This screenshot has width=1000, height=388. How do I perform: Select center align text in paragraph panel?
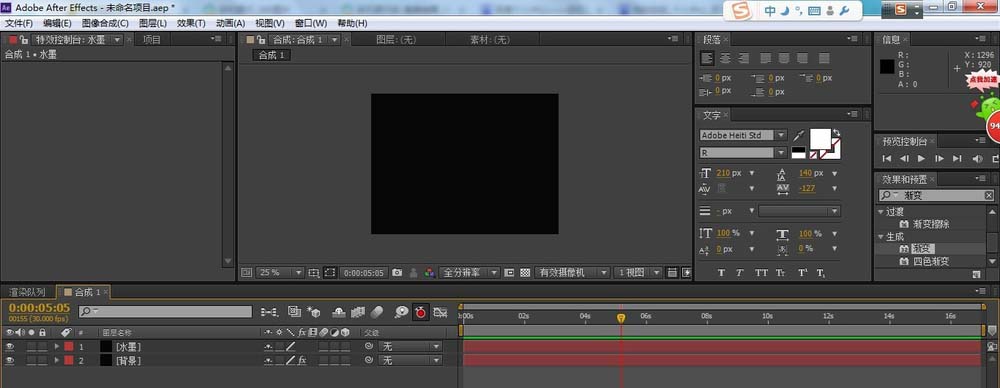coord(725,58)
